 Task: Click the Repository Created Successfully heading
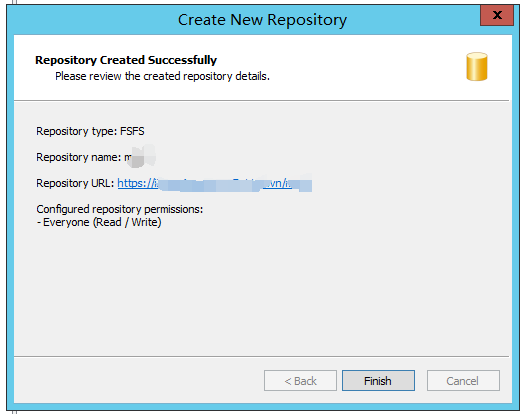126,60
